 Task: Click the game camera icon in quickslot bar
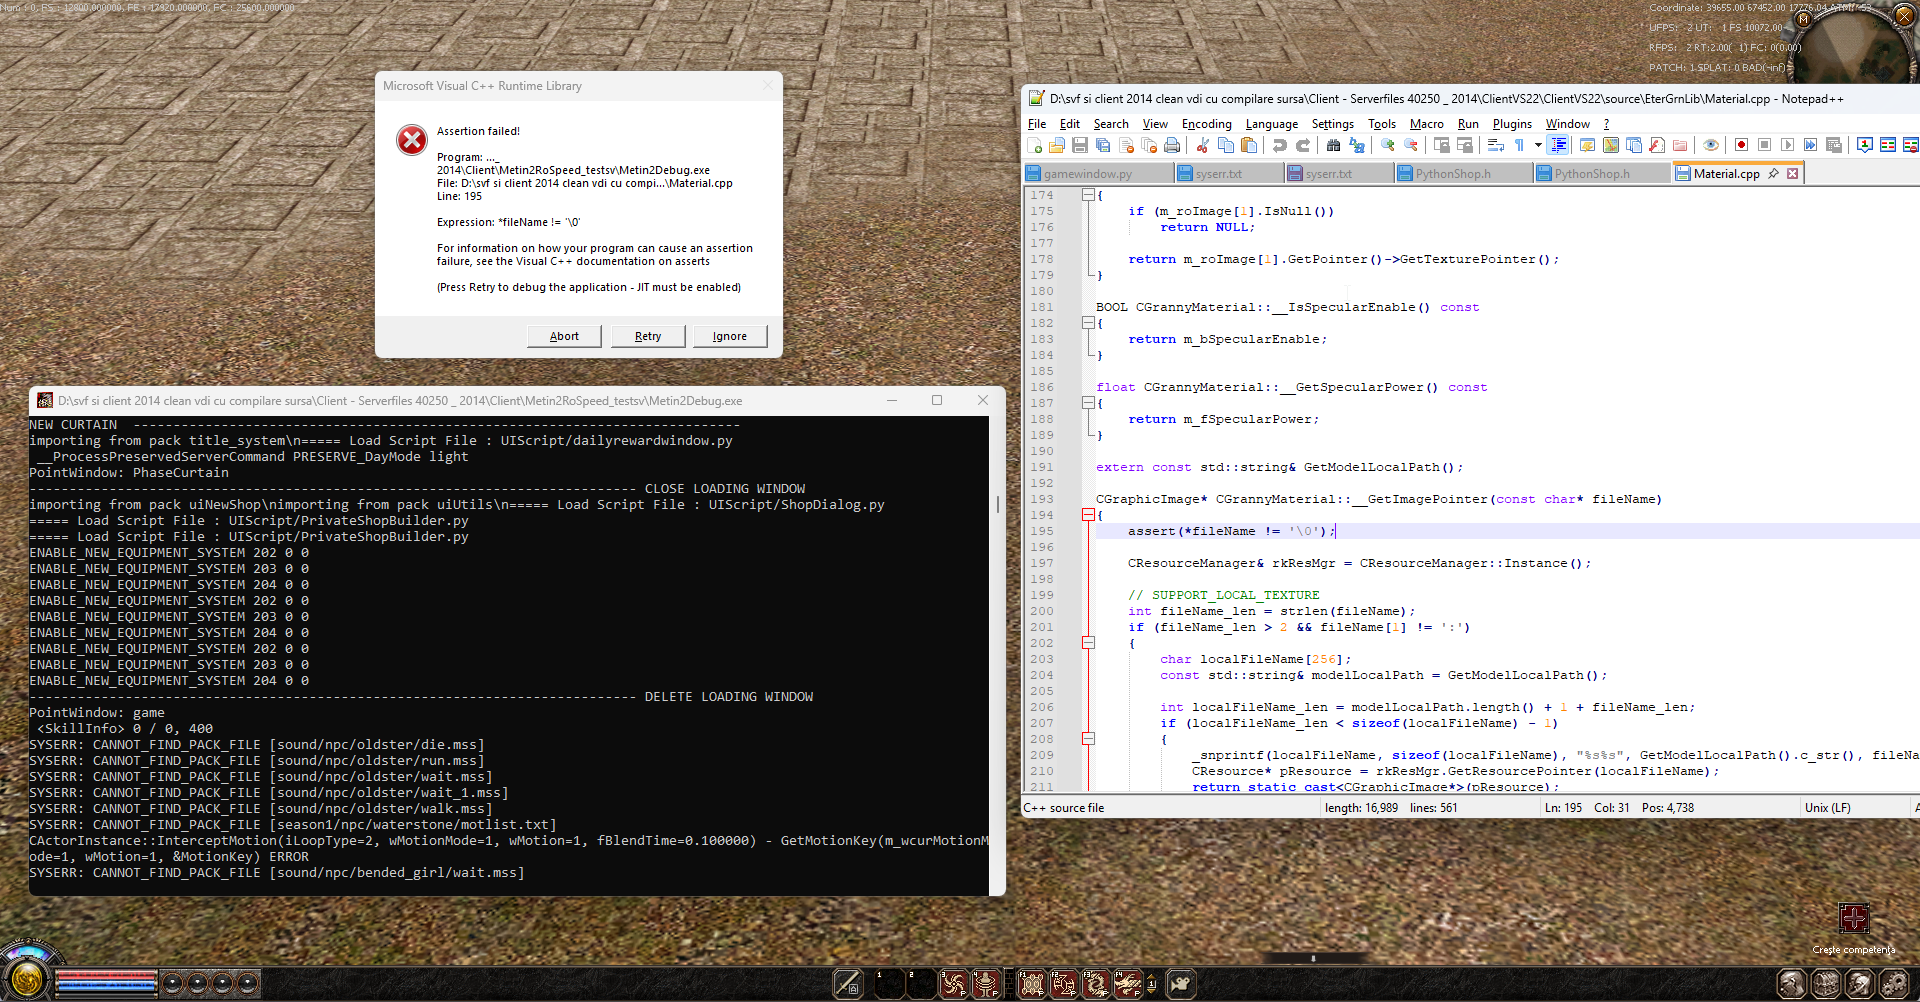point(1181,984)
